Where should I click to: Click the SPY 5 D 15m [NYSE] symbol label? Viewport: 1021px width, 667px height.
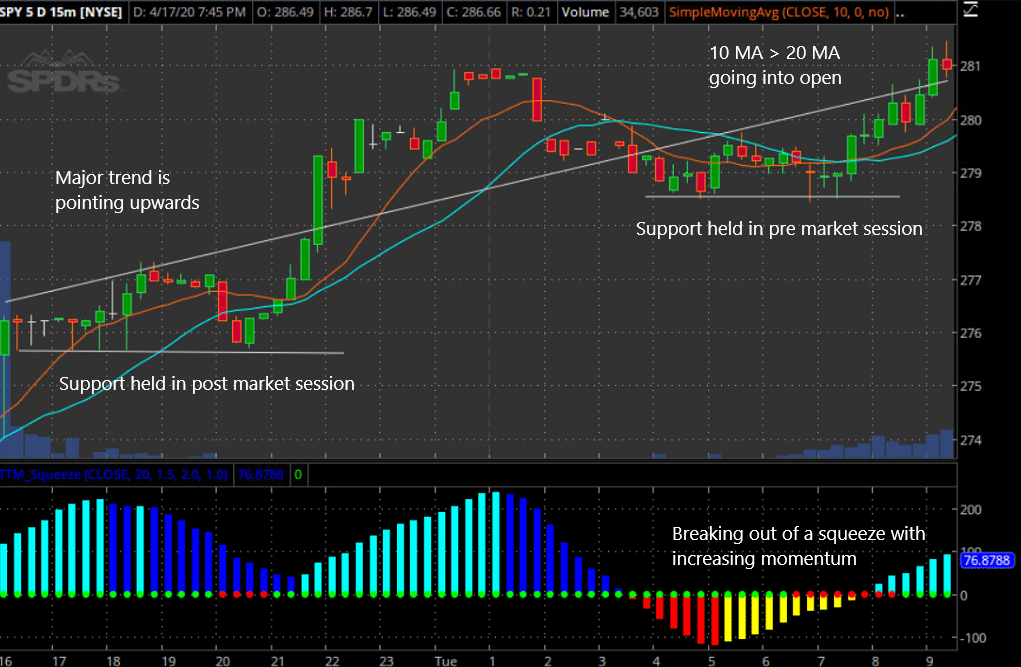point(61,12)
